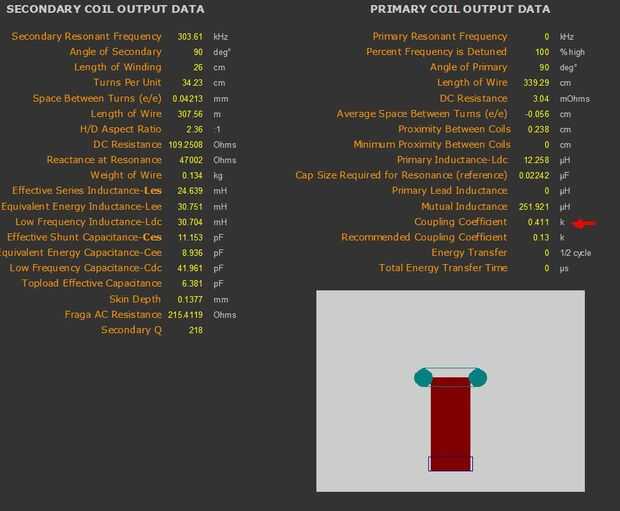Screen dimensions: 620x511
Task: Click primary Length of Wire value 339.29
Action: click(x=536, y=83)
